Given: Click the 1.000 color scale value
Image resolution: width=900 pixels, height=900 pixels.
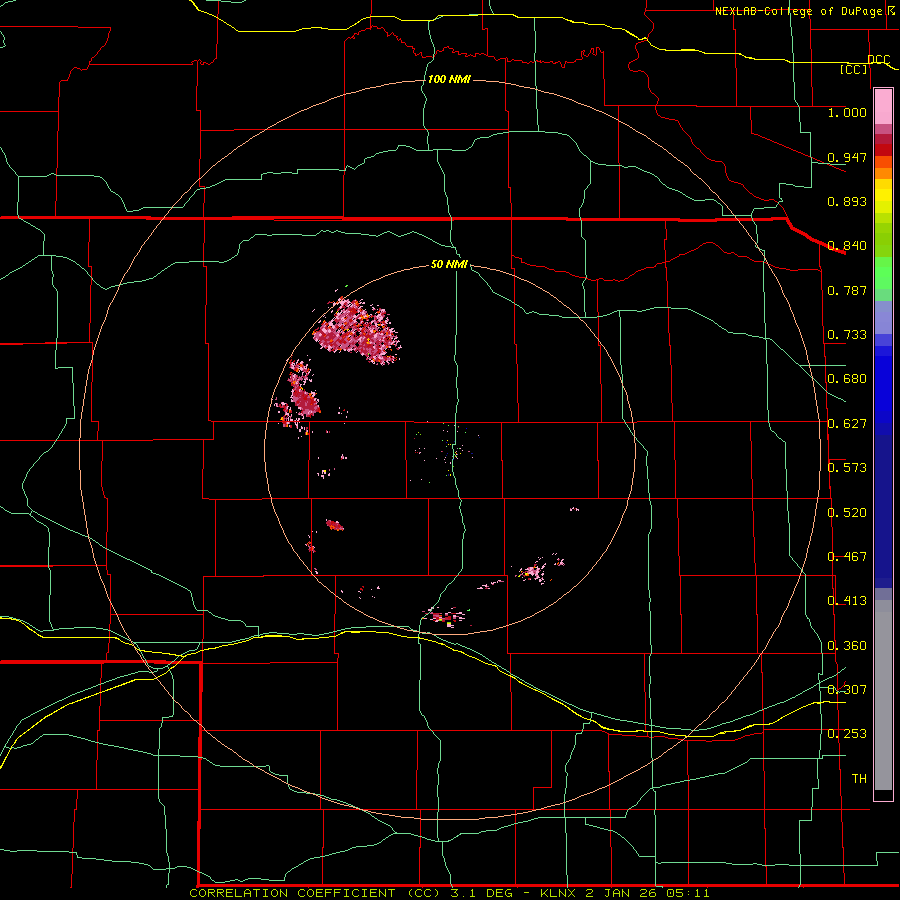Looking at the screenshot, I should [847, 112].
